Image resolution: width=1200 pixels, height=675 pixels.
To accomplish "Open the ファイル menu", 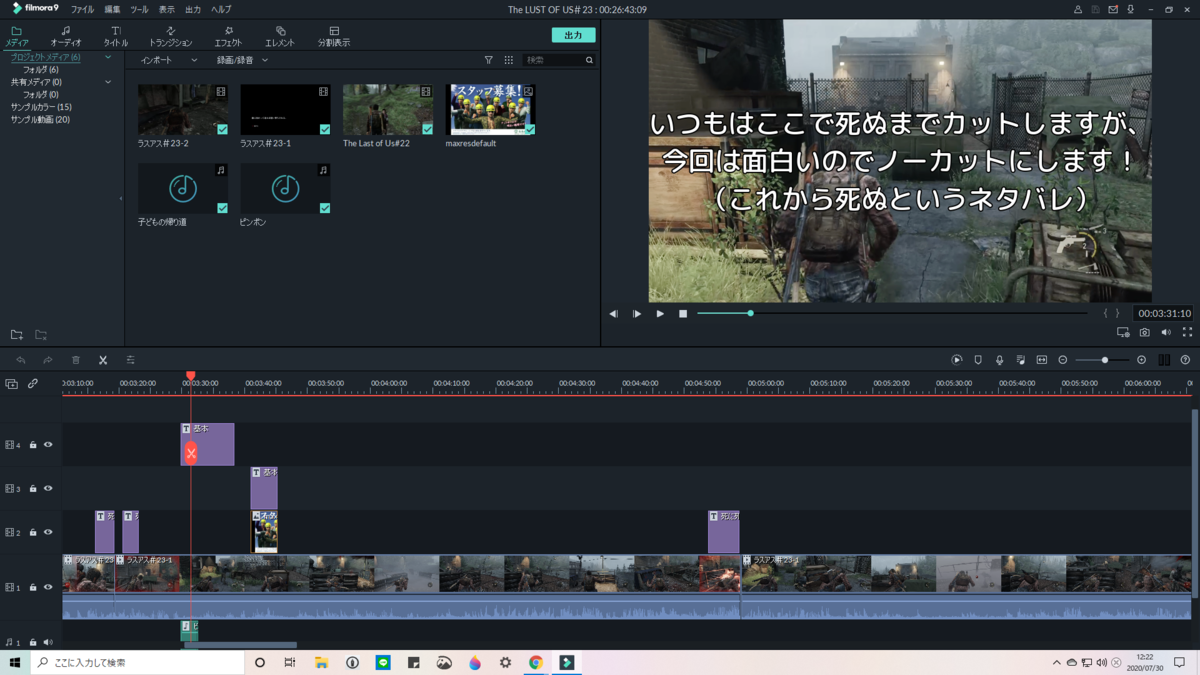I will (x=83, y=9).
